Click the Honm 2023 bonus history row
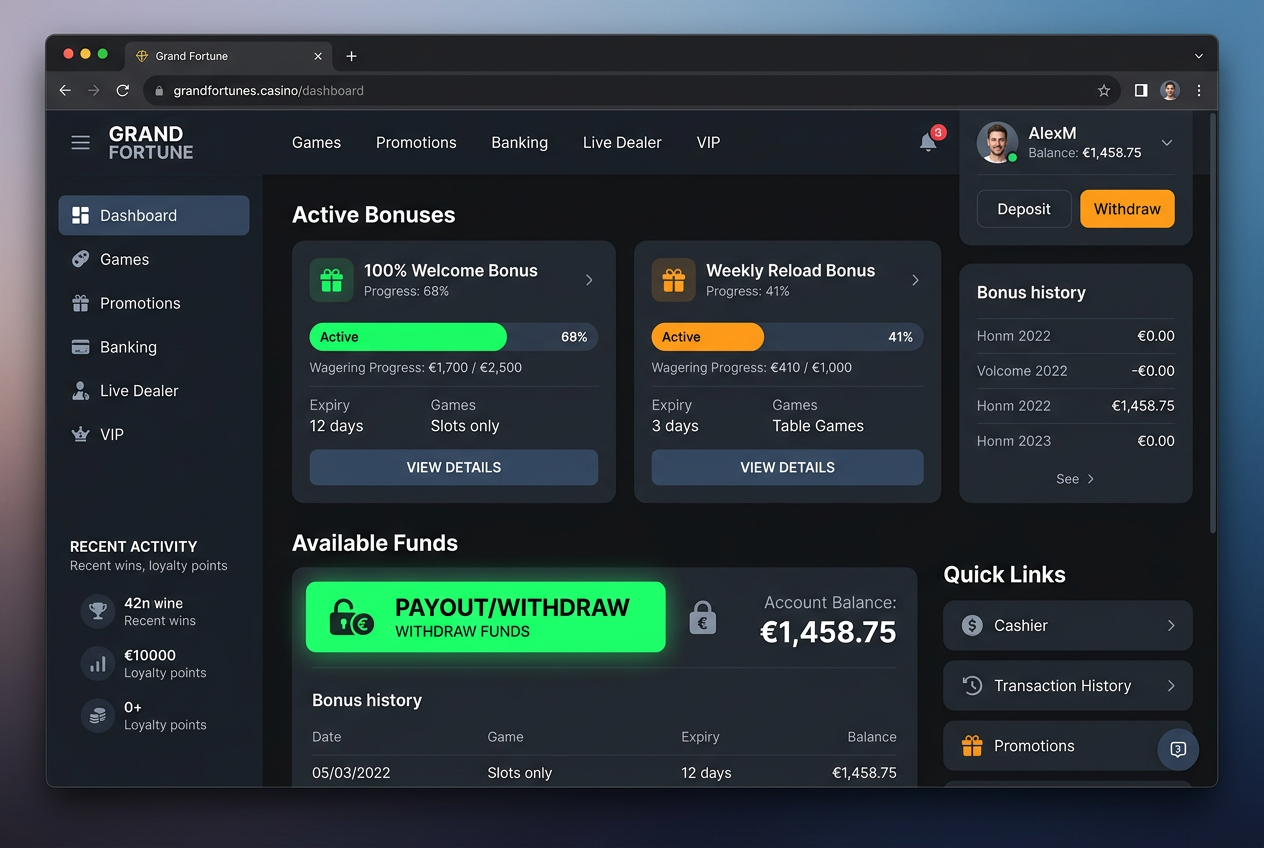1264x848 pixels. (x=1076, y=441)
